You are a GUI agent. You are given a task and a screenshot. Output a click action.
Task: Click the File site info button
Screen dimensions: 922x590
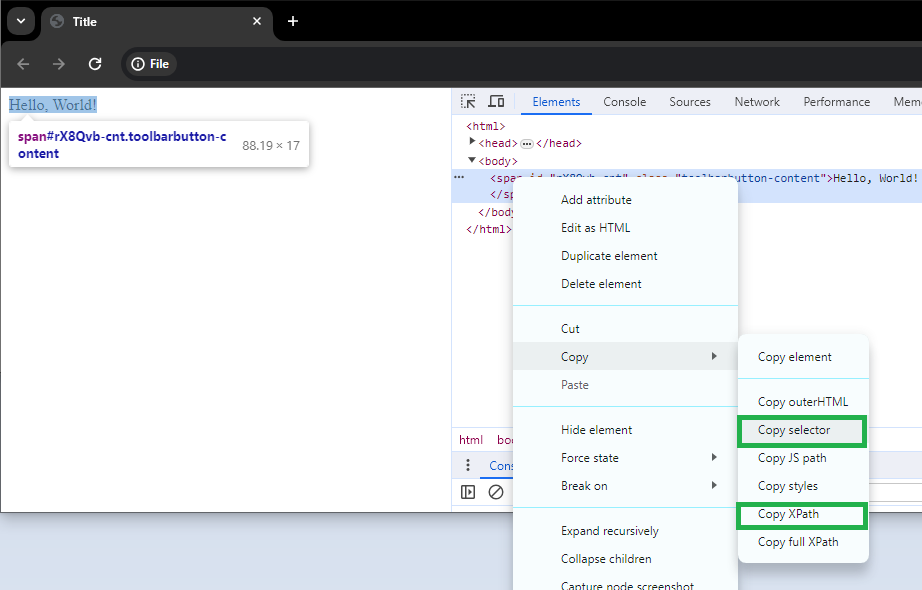pos(150,64)
